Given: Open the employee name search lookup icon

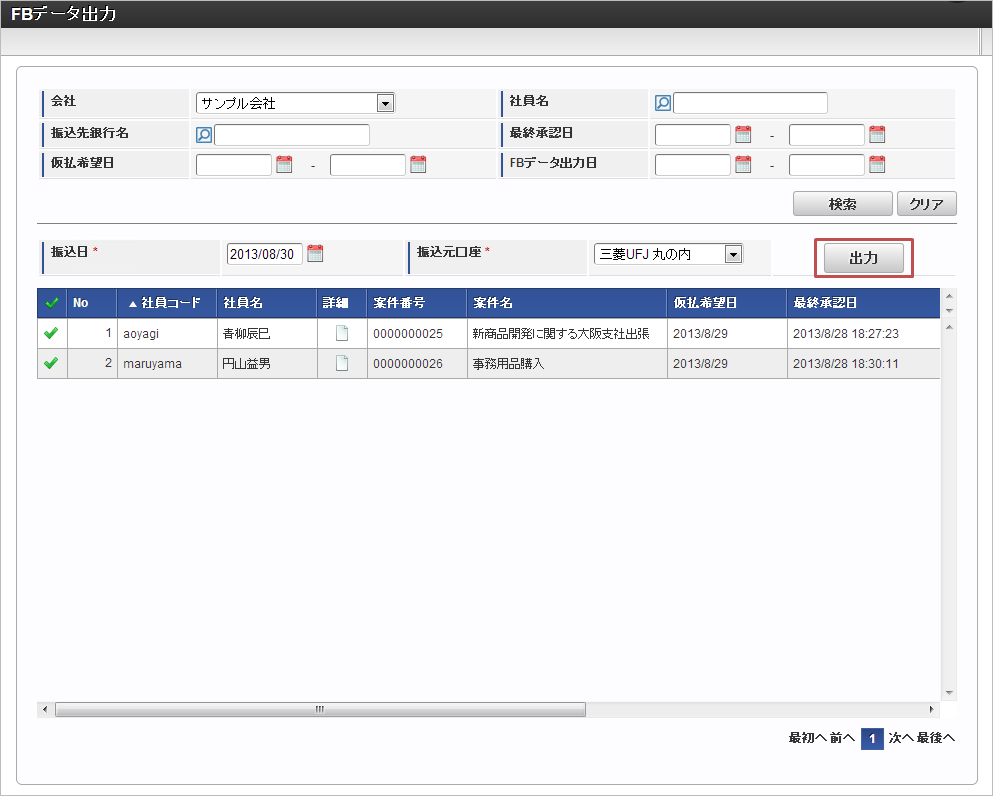Looking at the screenshot, I should click(x=662, y=103).
